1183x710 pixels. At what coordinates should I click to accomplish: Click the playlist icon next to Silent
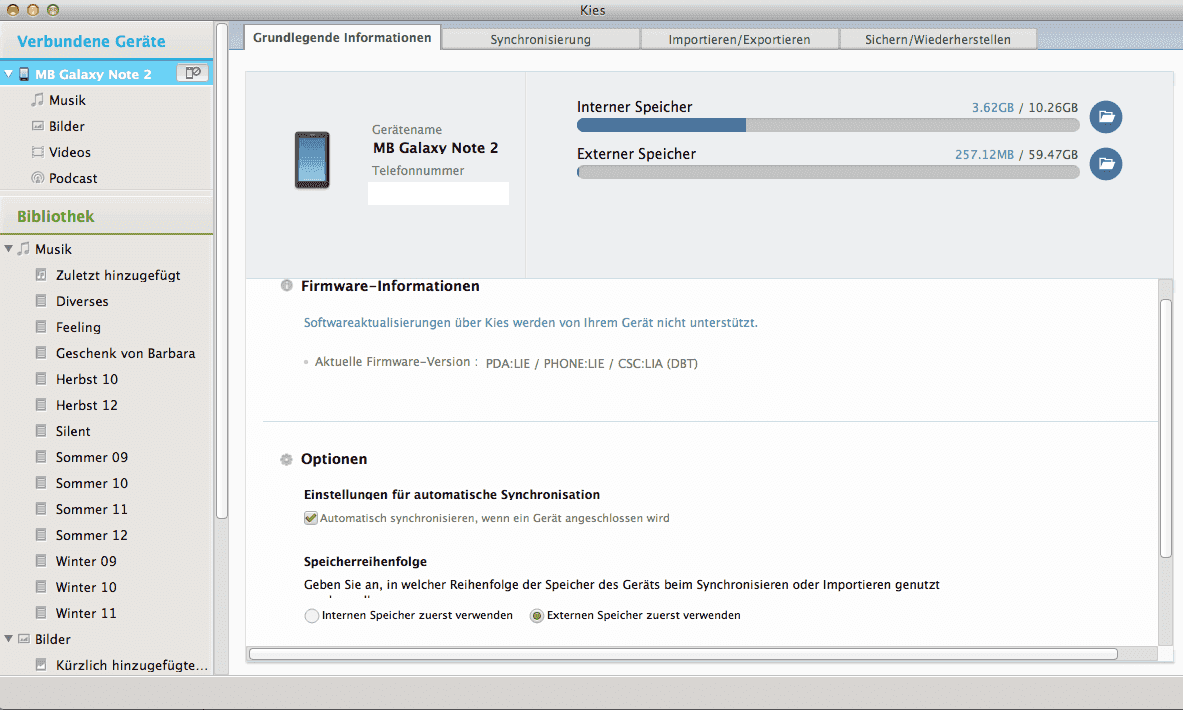click(x=41, y=431)
